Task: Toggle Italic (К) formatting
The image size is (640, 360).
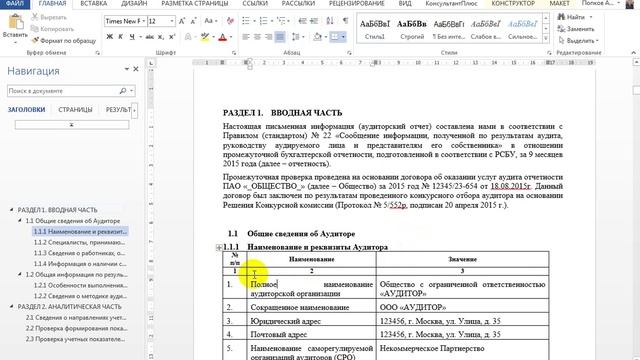Action: click(x=120, y=37)
